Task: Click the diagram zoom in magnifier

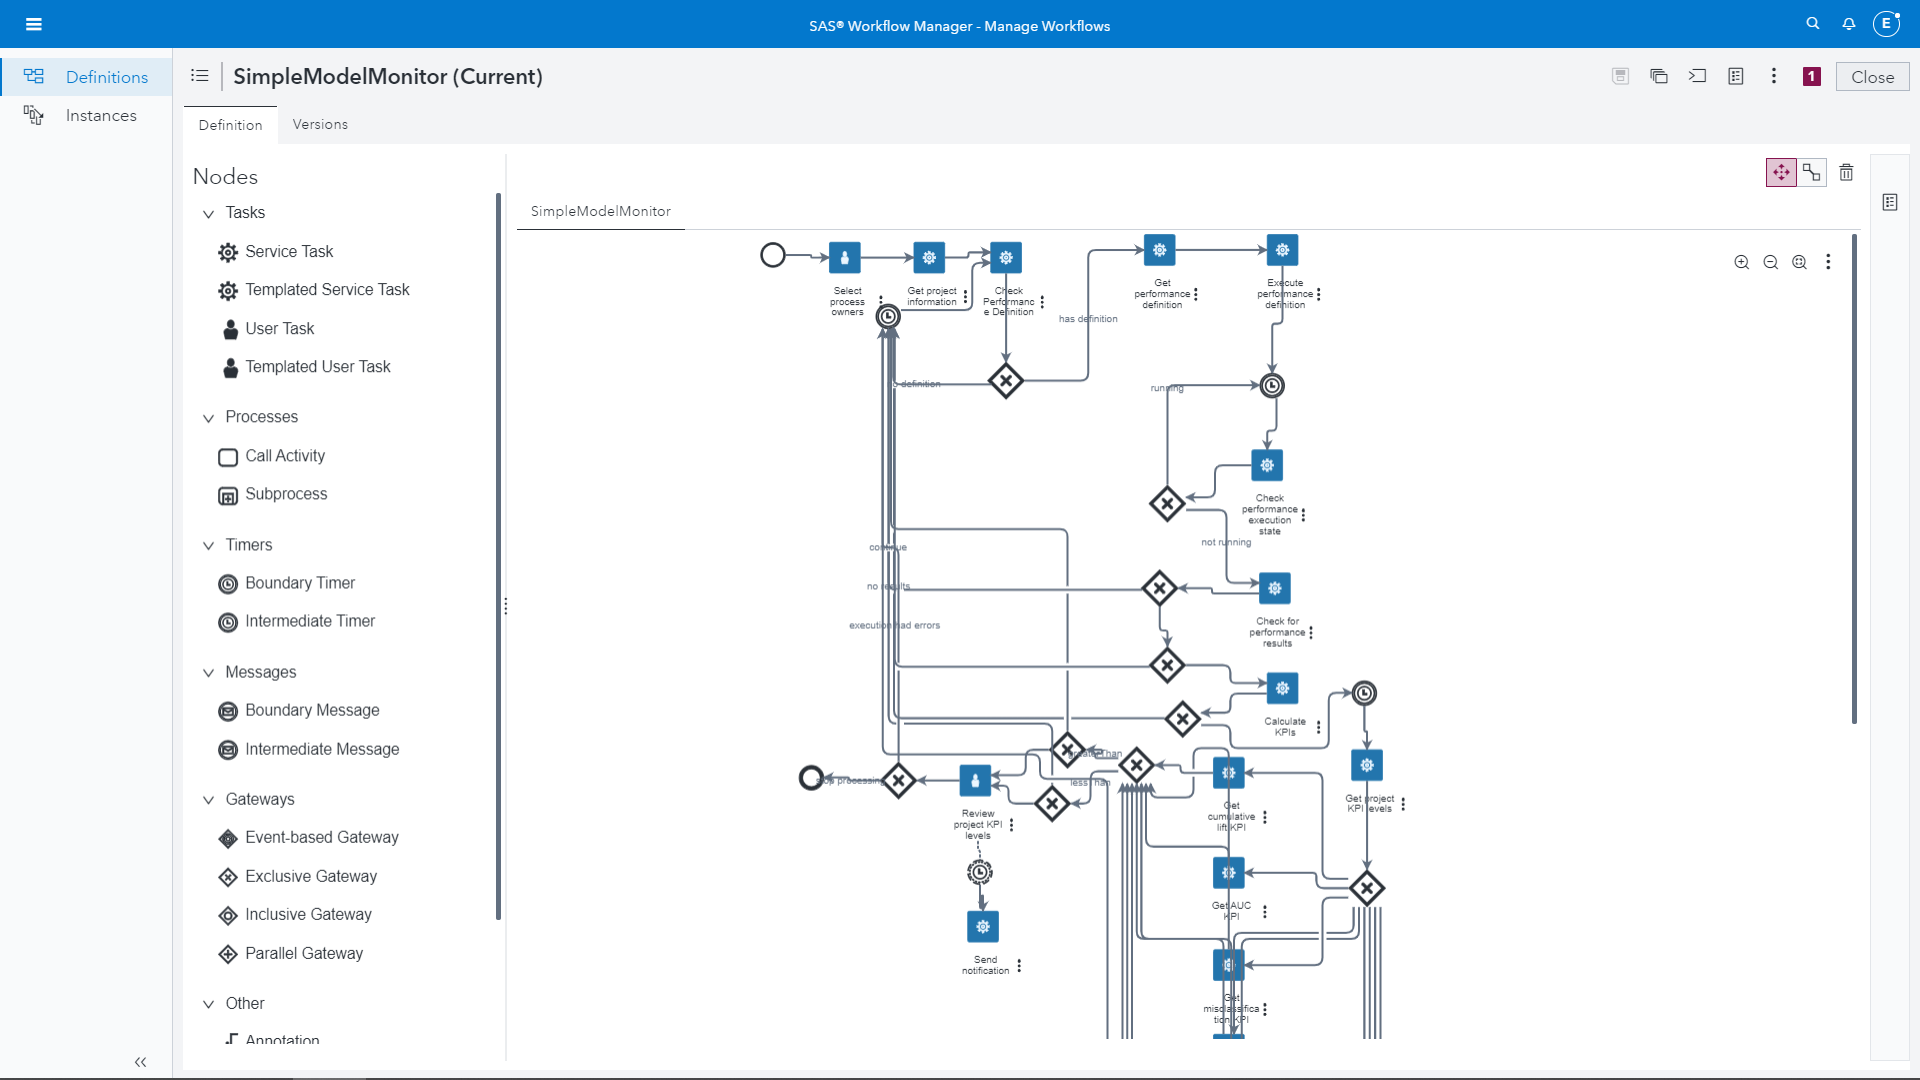Action: [1741, 262]
